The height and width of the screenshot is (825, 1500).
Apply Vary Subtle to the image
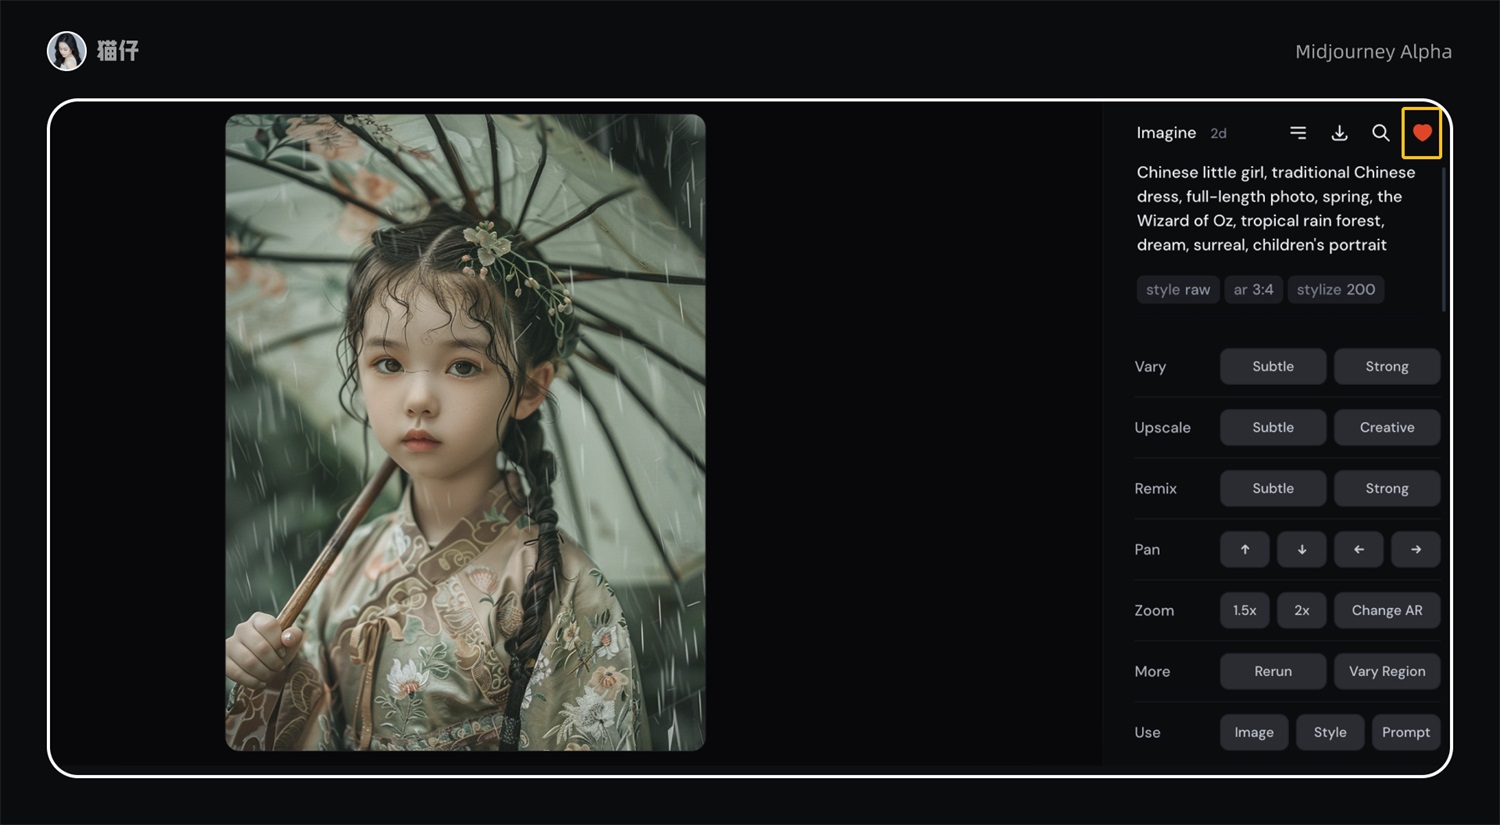coord(1272,366)
